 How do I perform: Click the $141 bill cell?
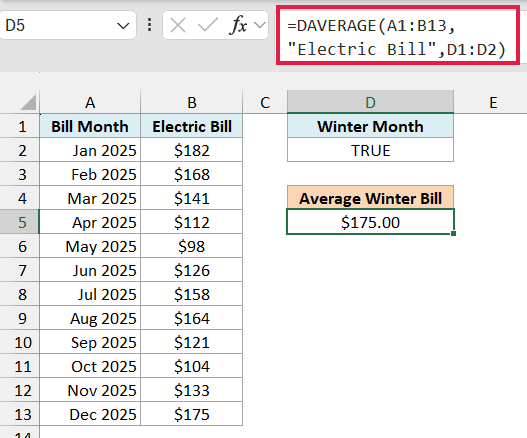(192, 198)
